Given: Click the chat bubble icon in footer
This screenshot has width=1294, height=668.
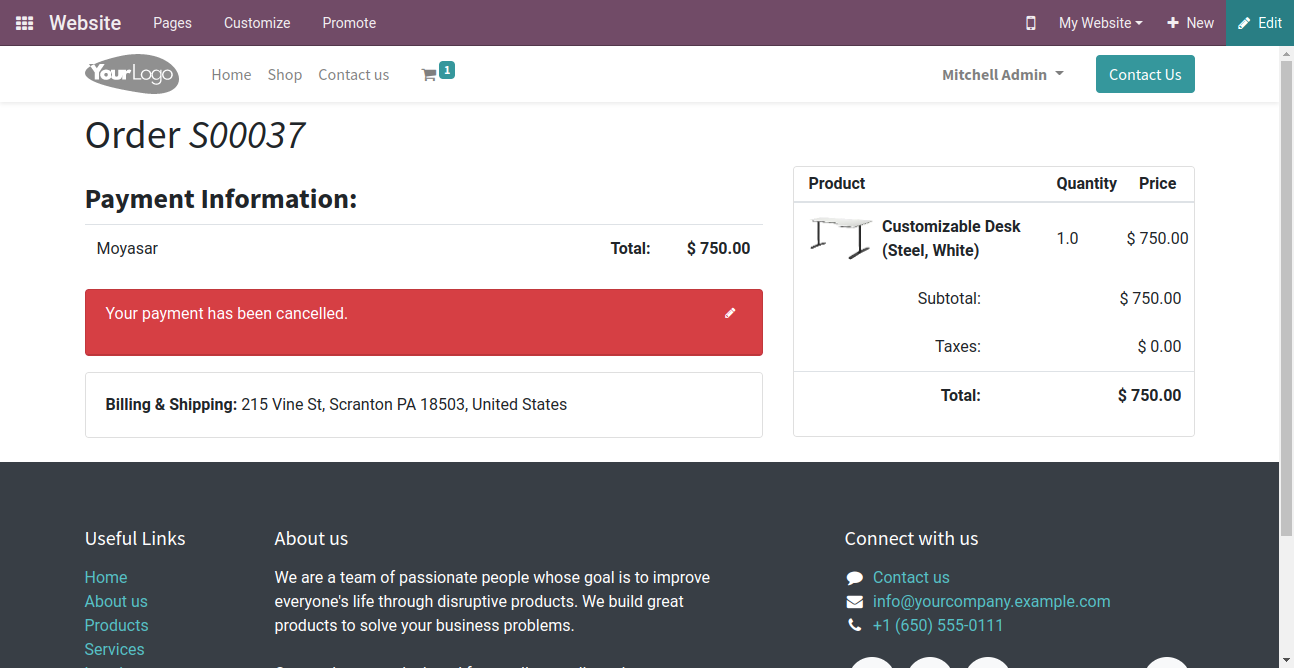Looking at the screenshot, I should coord(854,578).
